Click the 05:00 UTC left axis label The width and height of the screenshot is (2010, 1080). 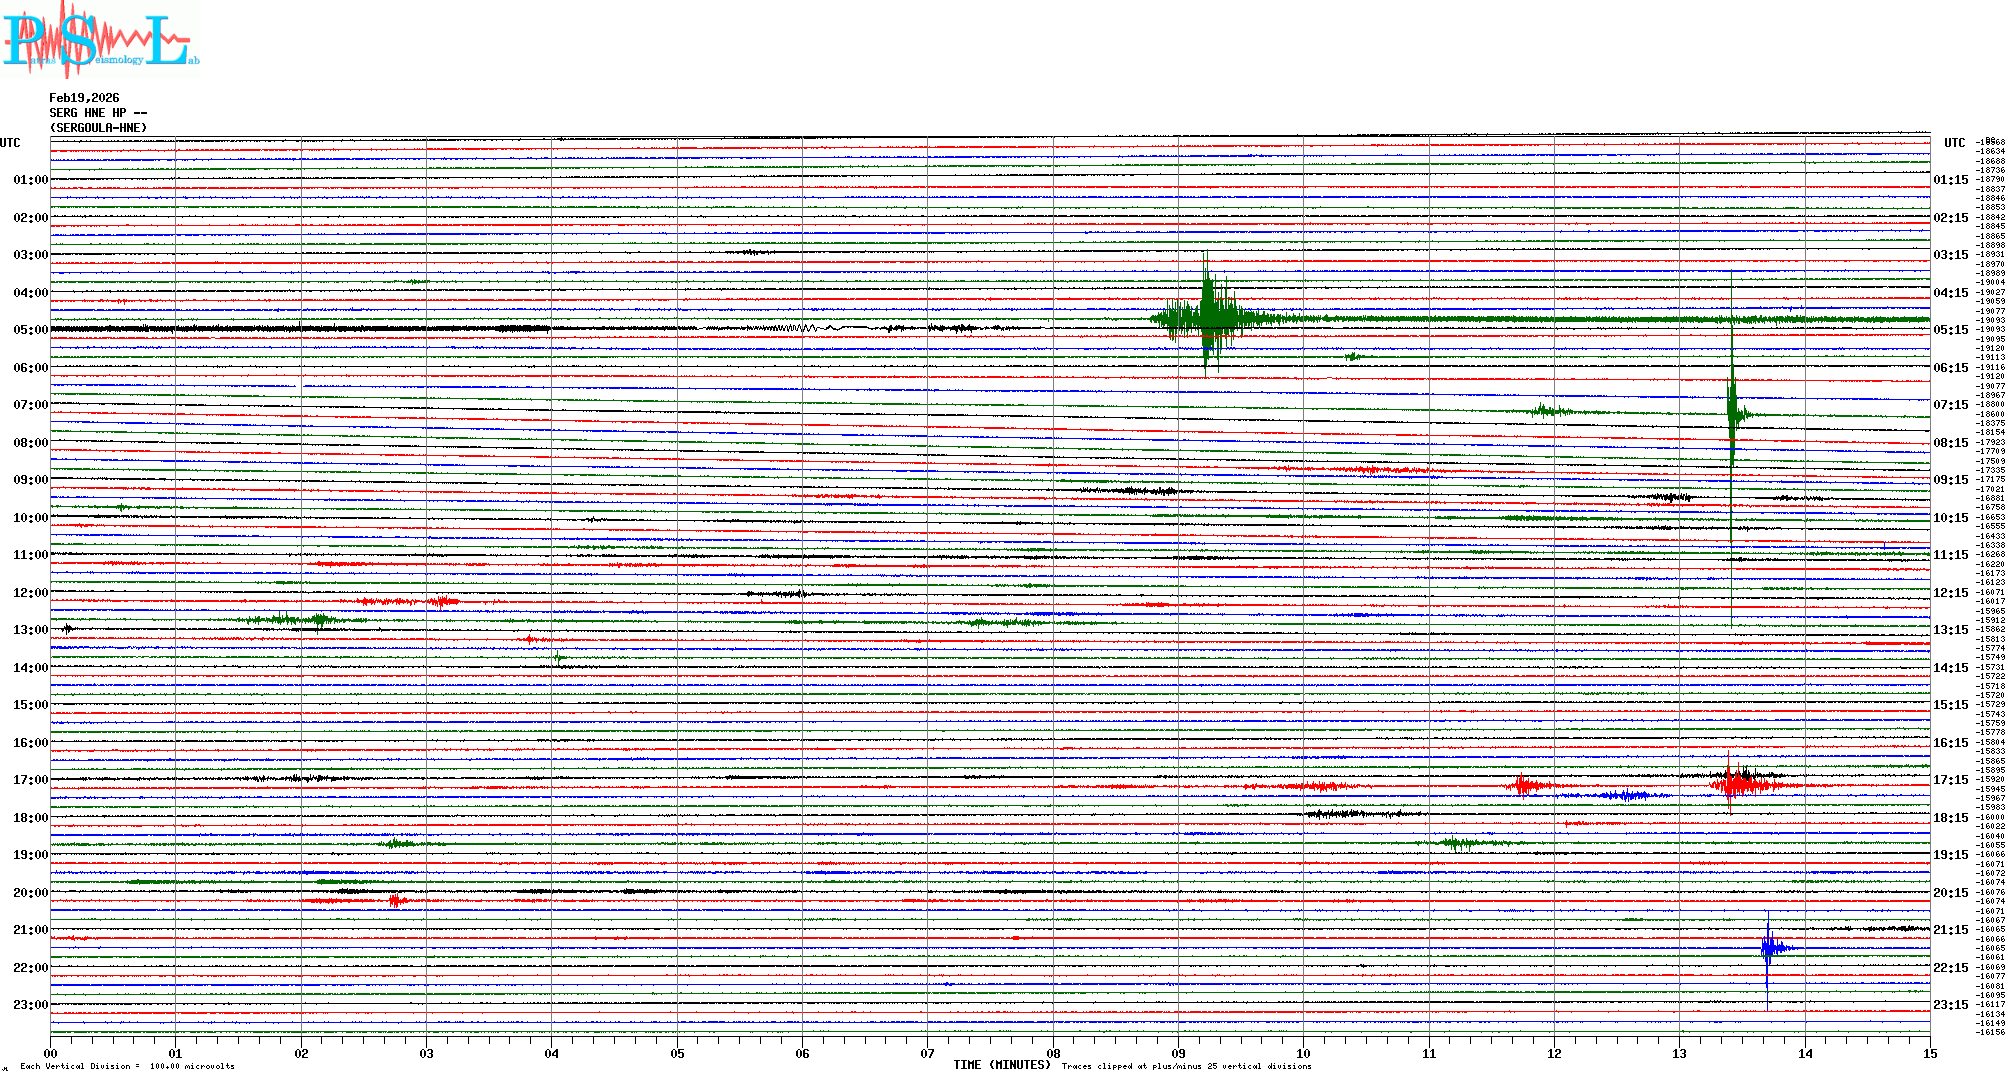30,330
